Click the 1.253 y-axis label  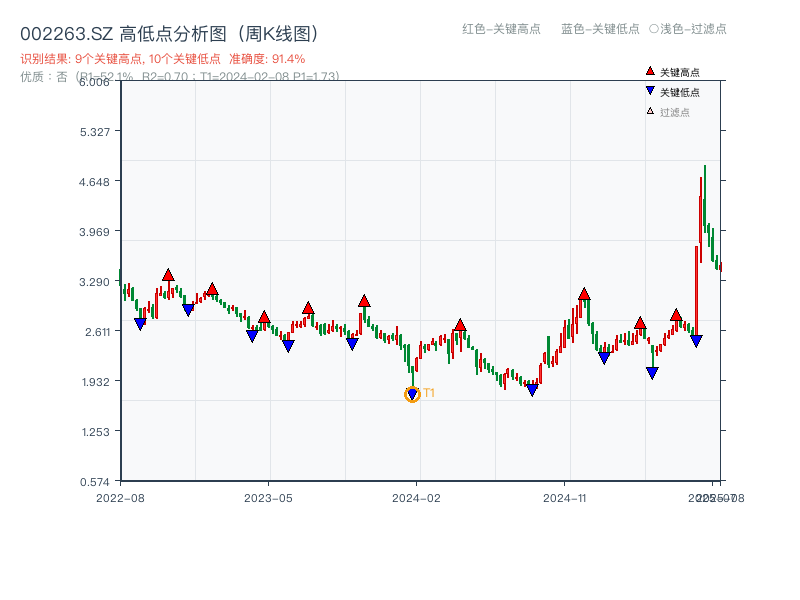[96, 432]
